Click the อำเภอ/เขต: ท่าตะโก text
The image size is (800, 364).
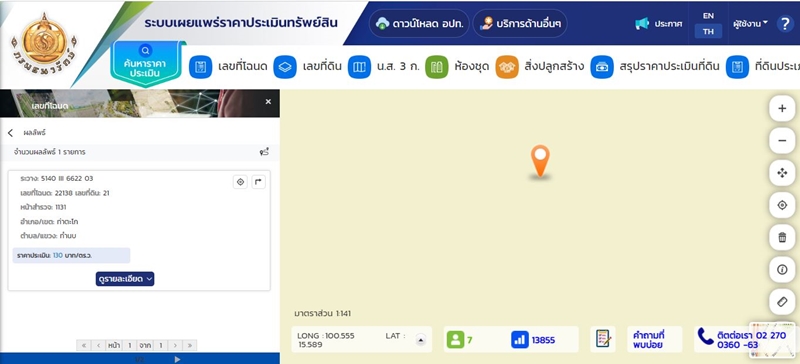[49, 222]
